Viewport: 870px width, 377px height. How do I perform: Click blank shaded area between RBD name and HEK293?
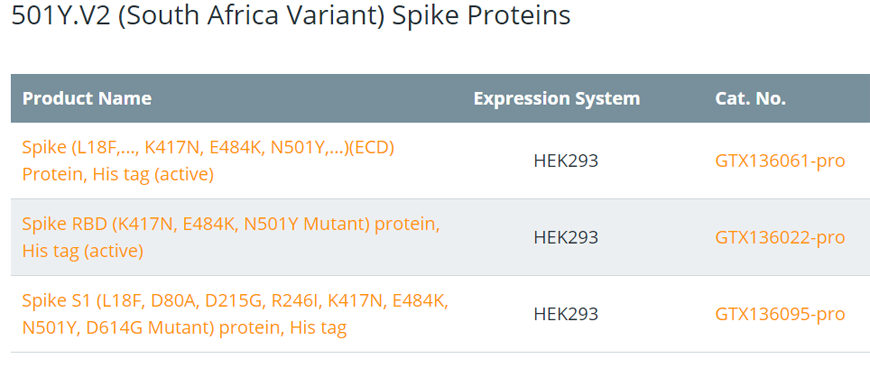485,238
